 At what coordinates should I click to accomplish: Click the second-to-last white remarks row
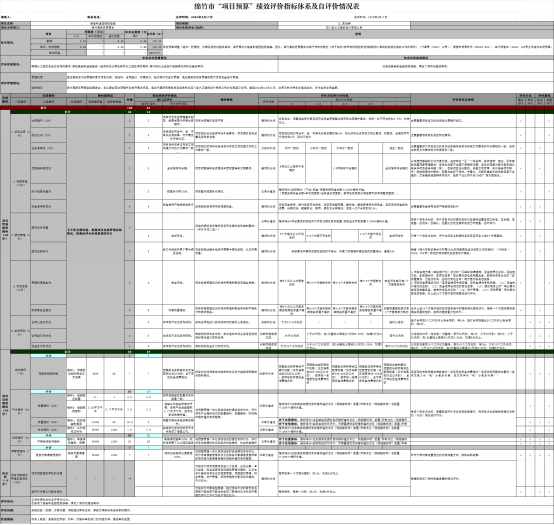(x=292, y=510)
